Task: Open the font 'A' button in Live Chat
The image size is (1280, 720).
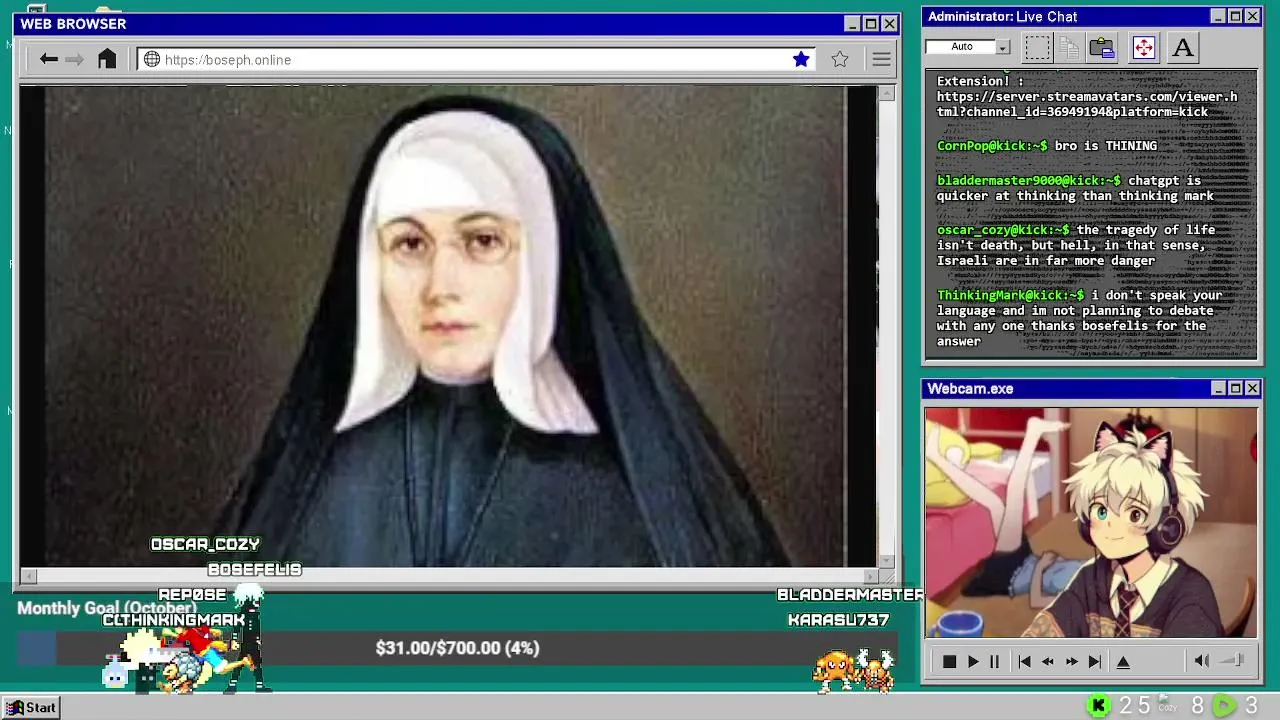Action: point(1182,47)
